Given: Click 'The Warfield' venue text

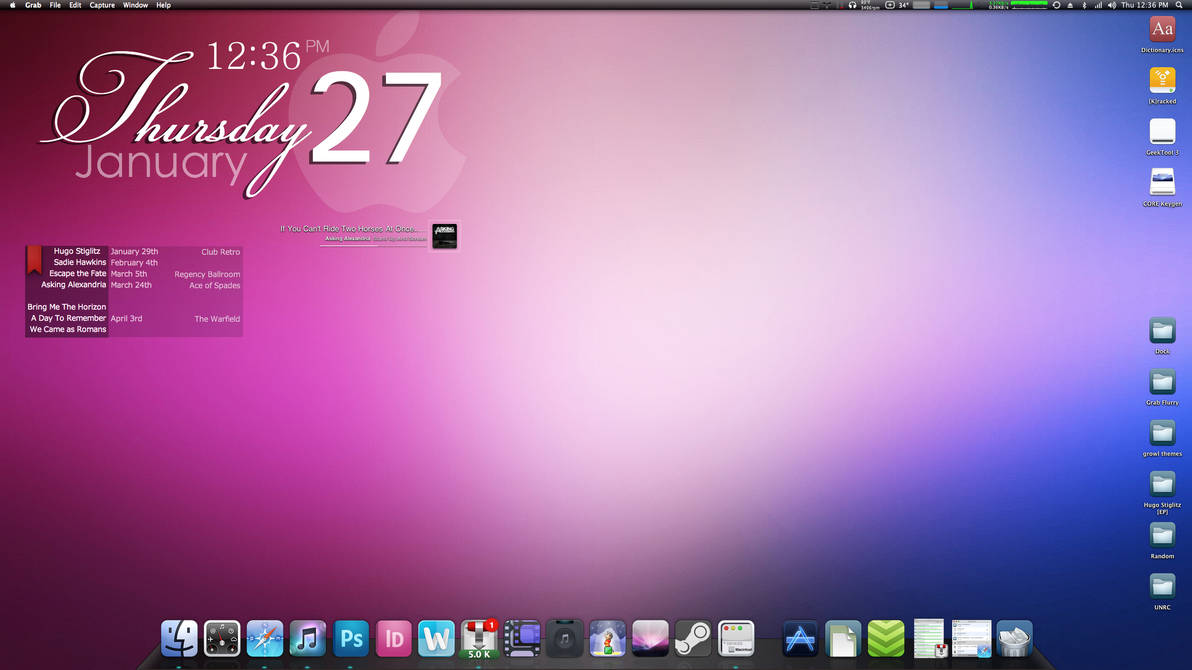Looking at the screenshot, I should click(217, 319).
